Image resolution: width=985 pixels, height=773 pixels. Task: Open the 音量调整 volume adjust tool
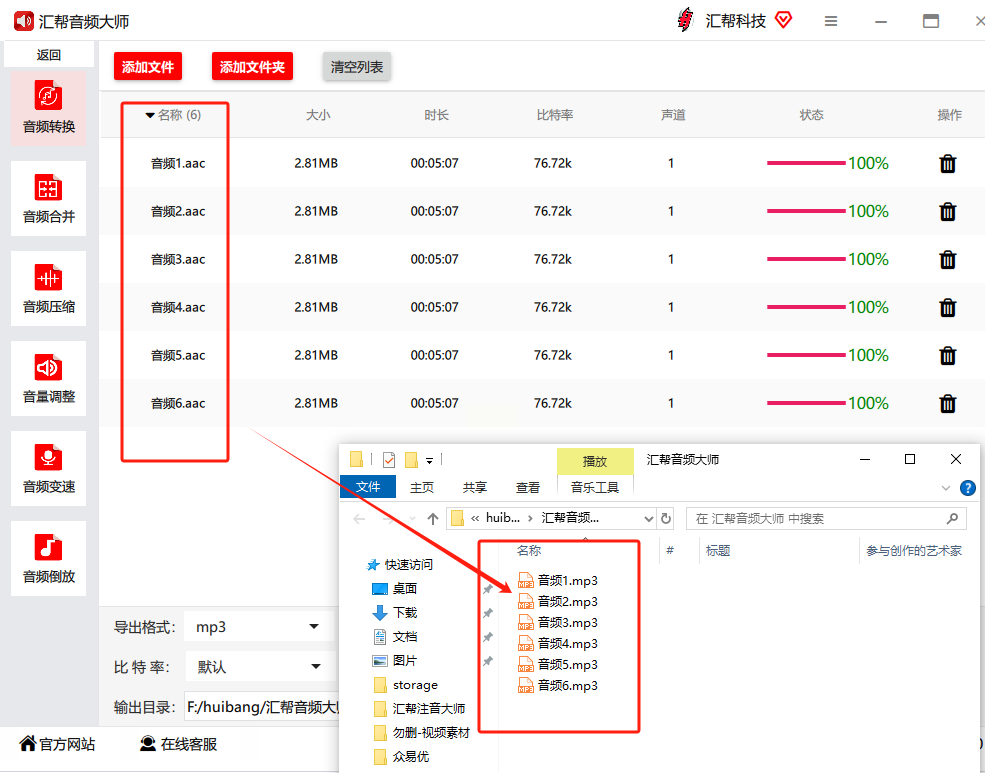tap(48, 378)
